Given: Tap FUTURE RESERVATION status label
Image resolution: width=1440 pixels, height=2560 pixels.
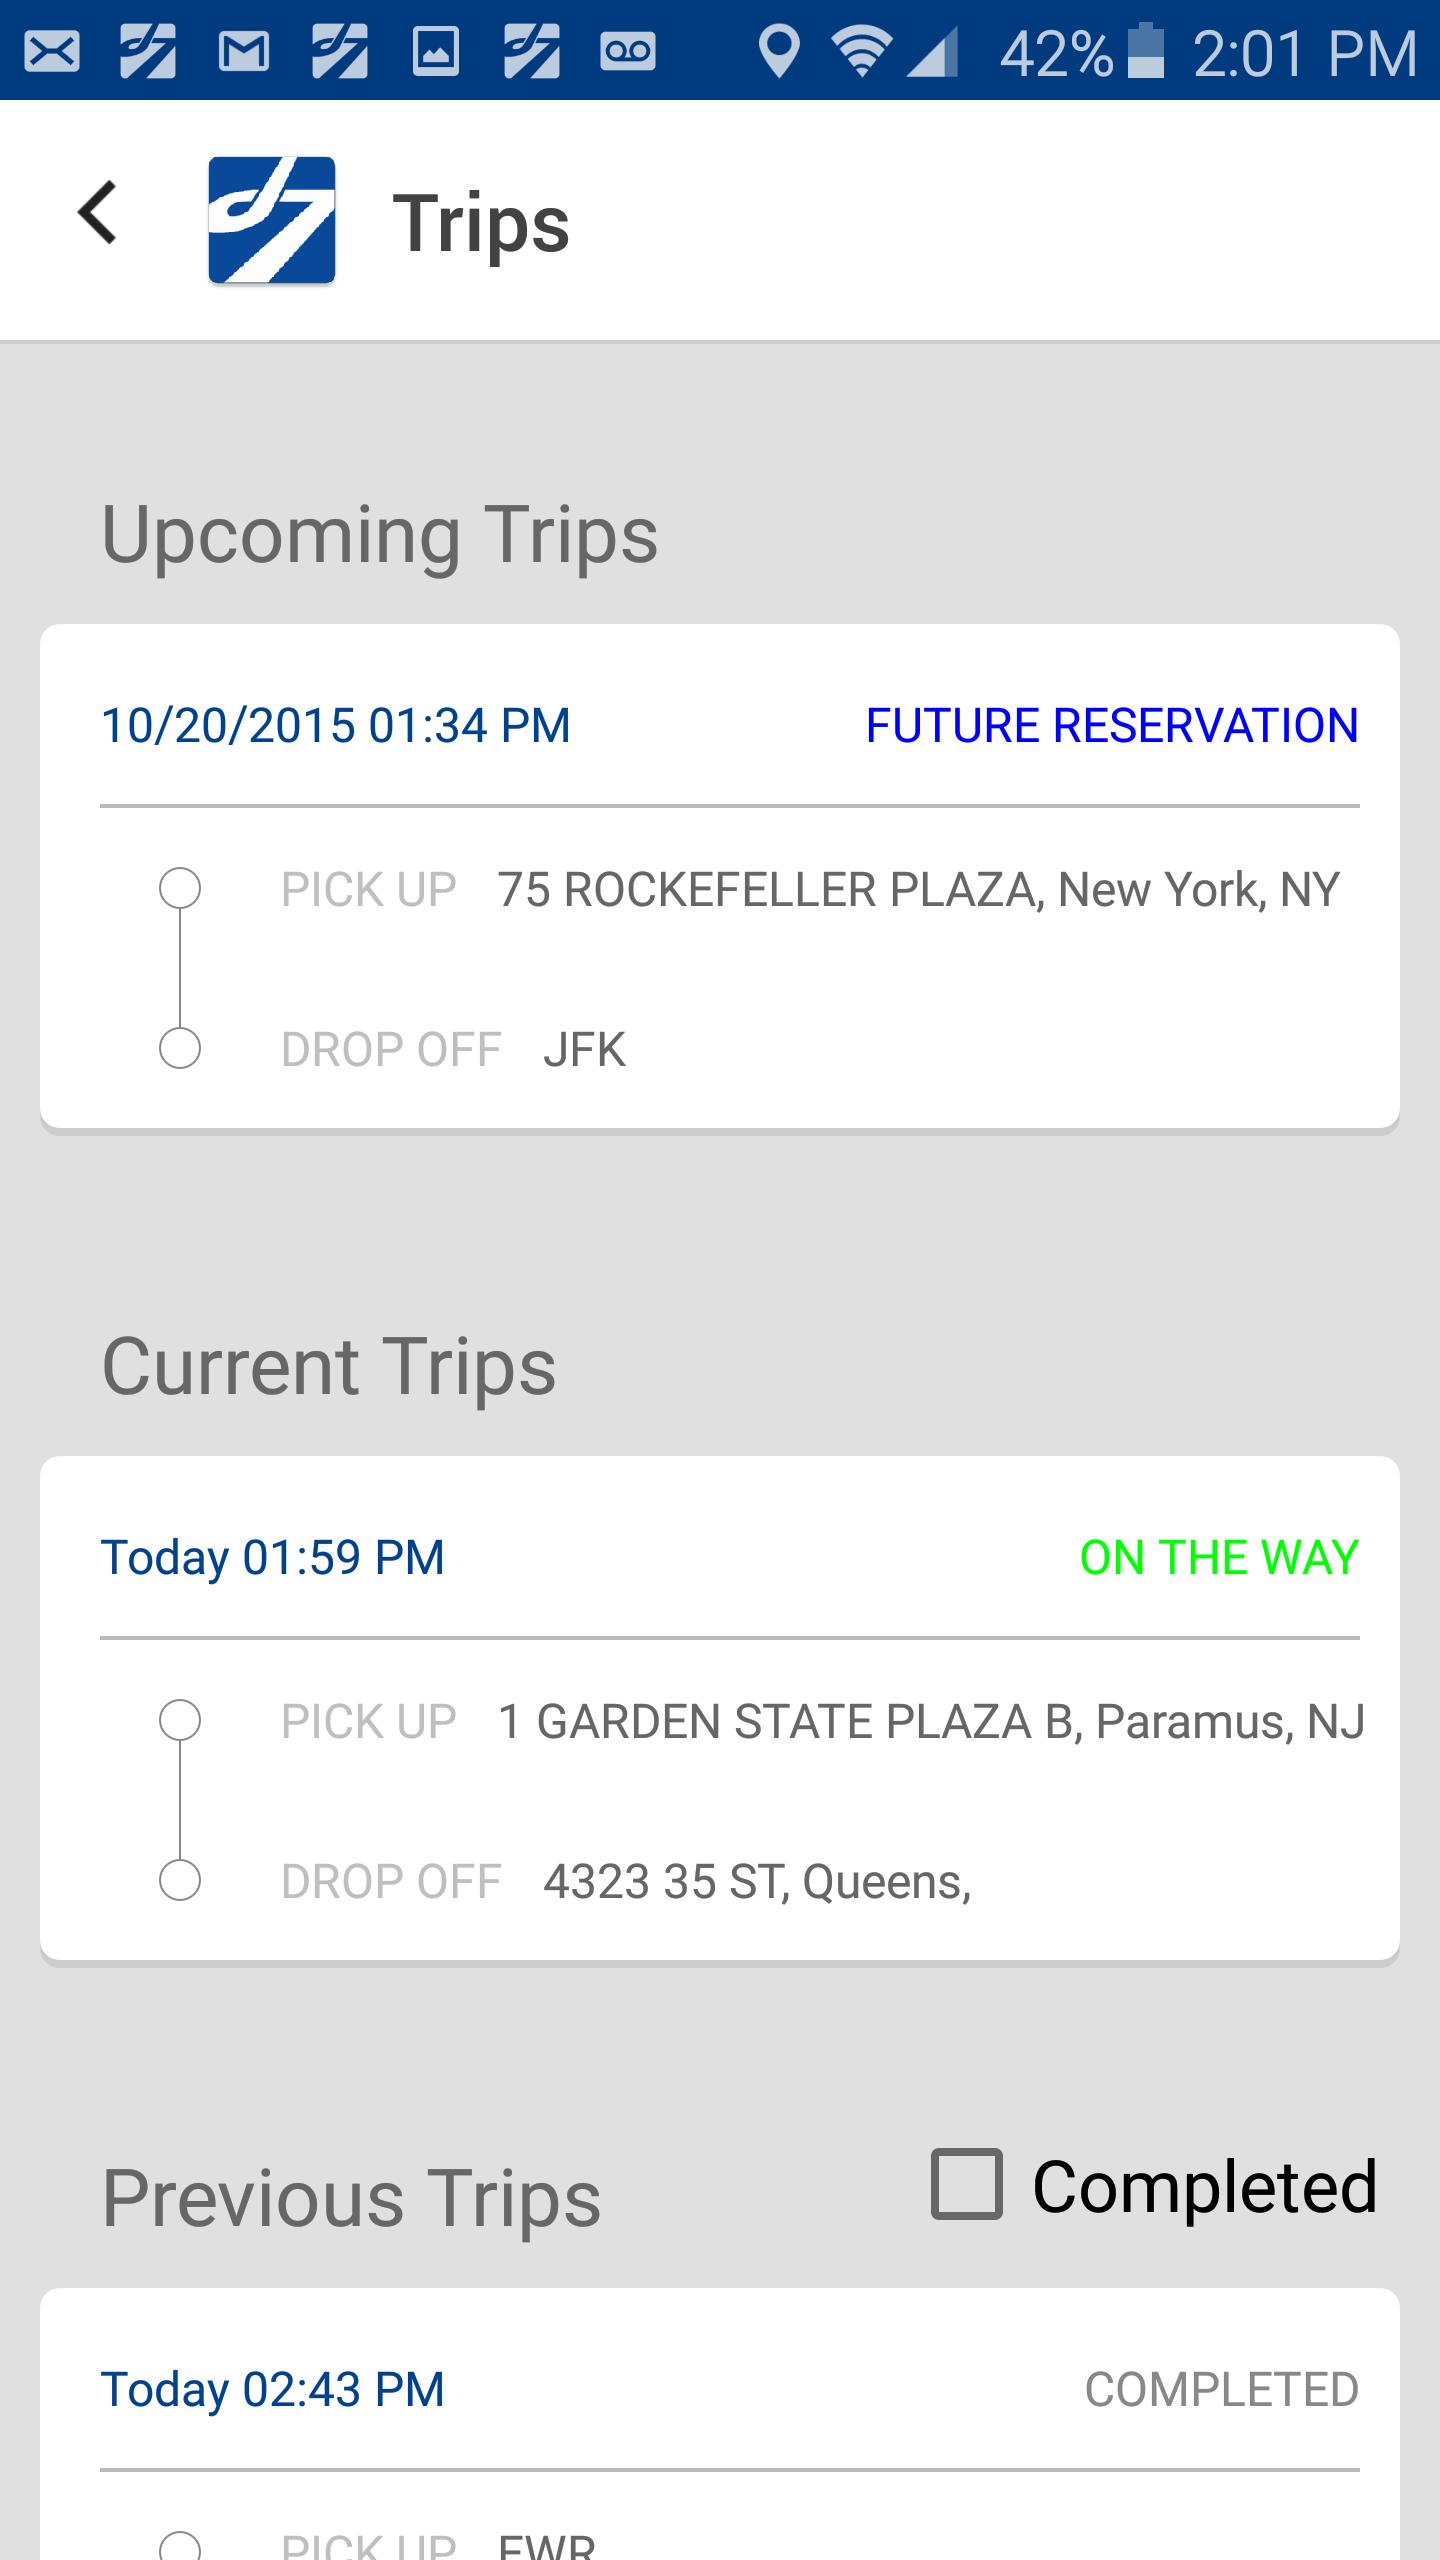Looking at the screenshot, I should pyautogui.click(x=1112, y=725).
